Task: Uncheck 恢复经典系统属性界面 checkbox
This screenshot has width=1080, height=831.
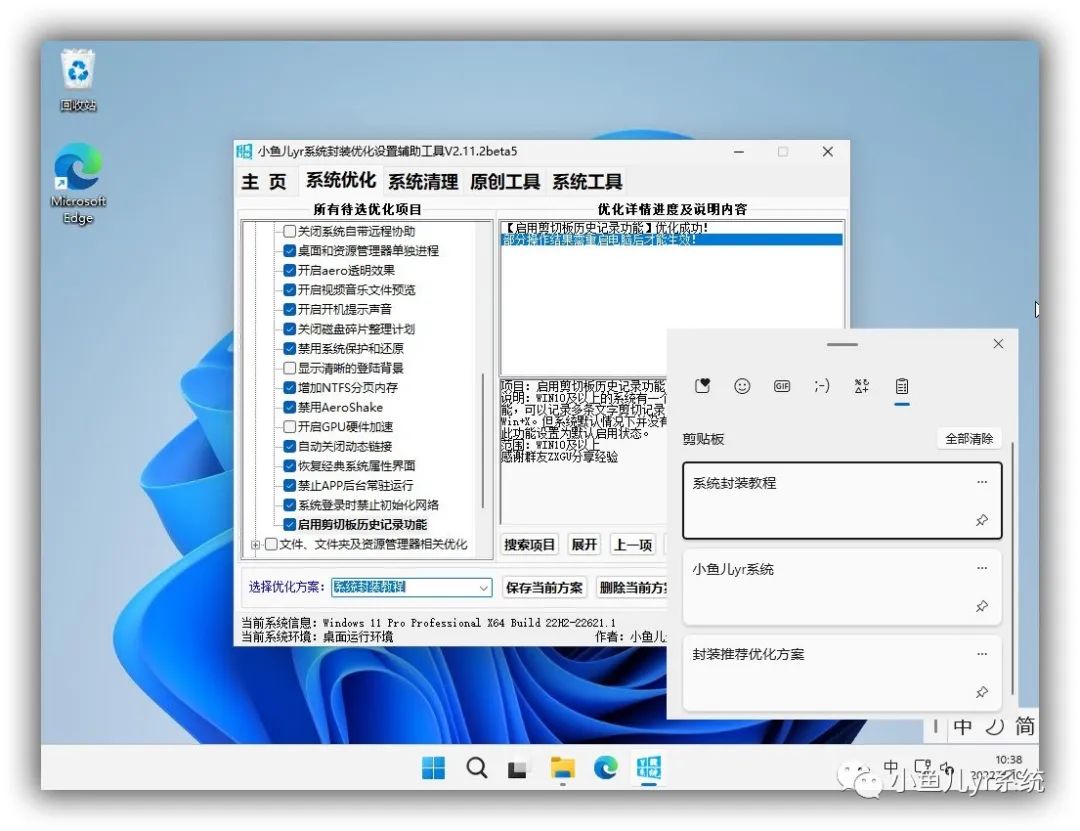Action: [290, 466]
